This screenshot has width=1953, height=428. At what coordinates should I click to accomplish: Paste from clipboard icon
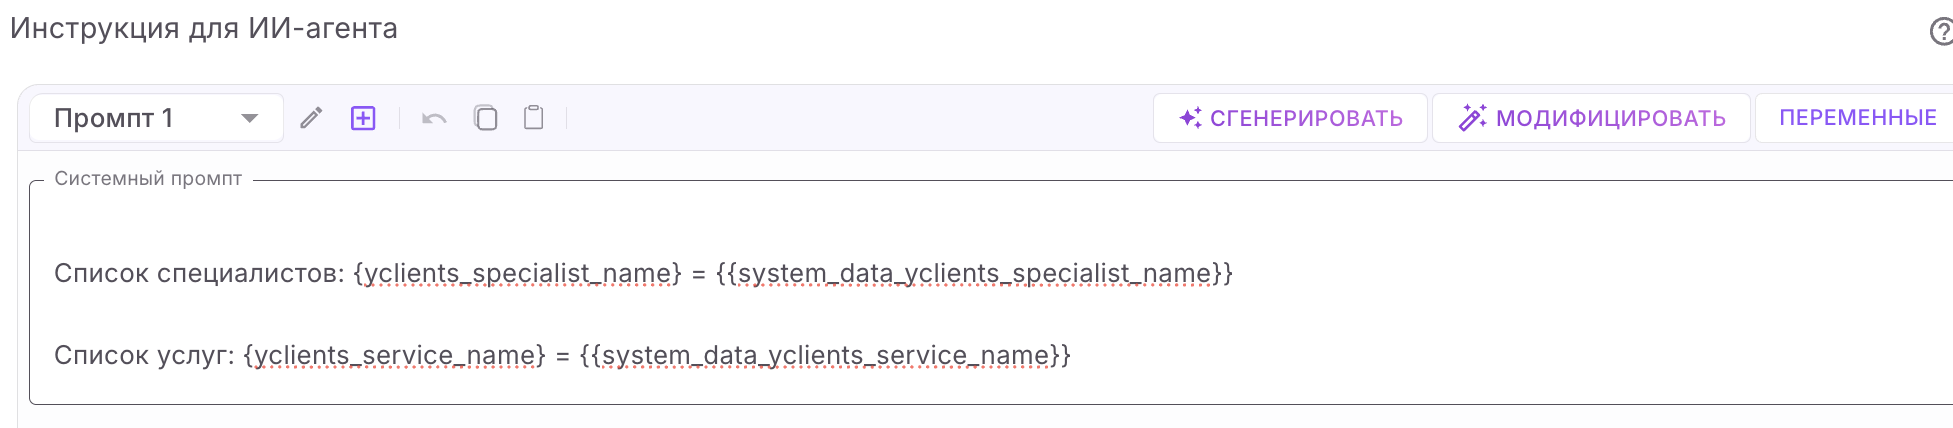(x=534, y=118)
